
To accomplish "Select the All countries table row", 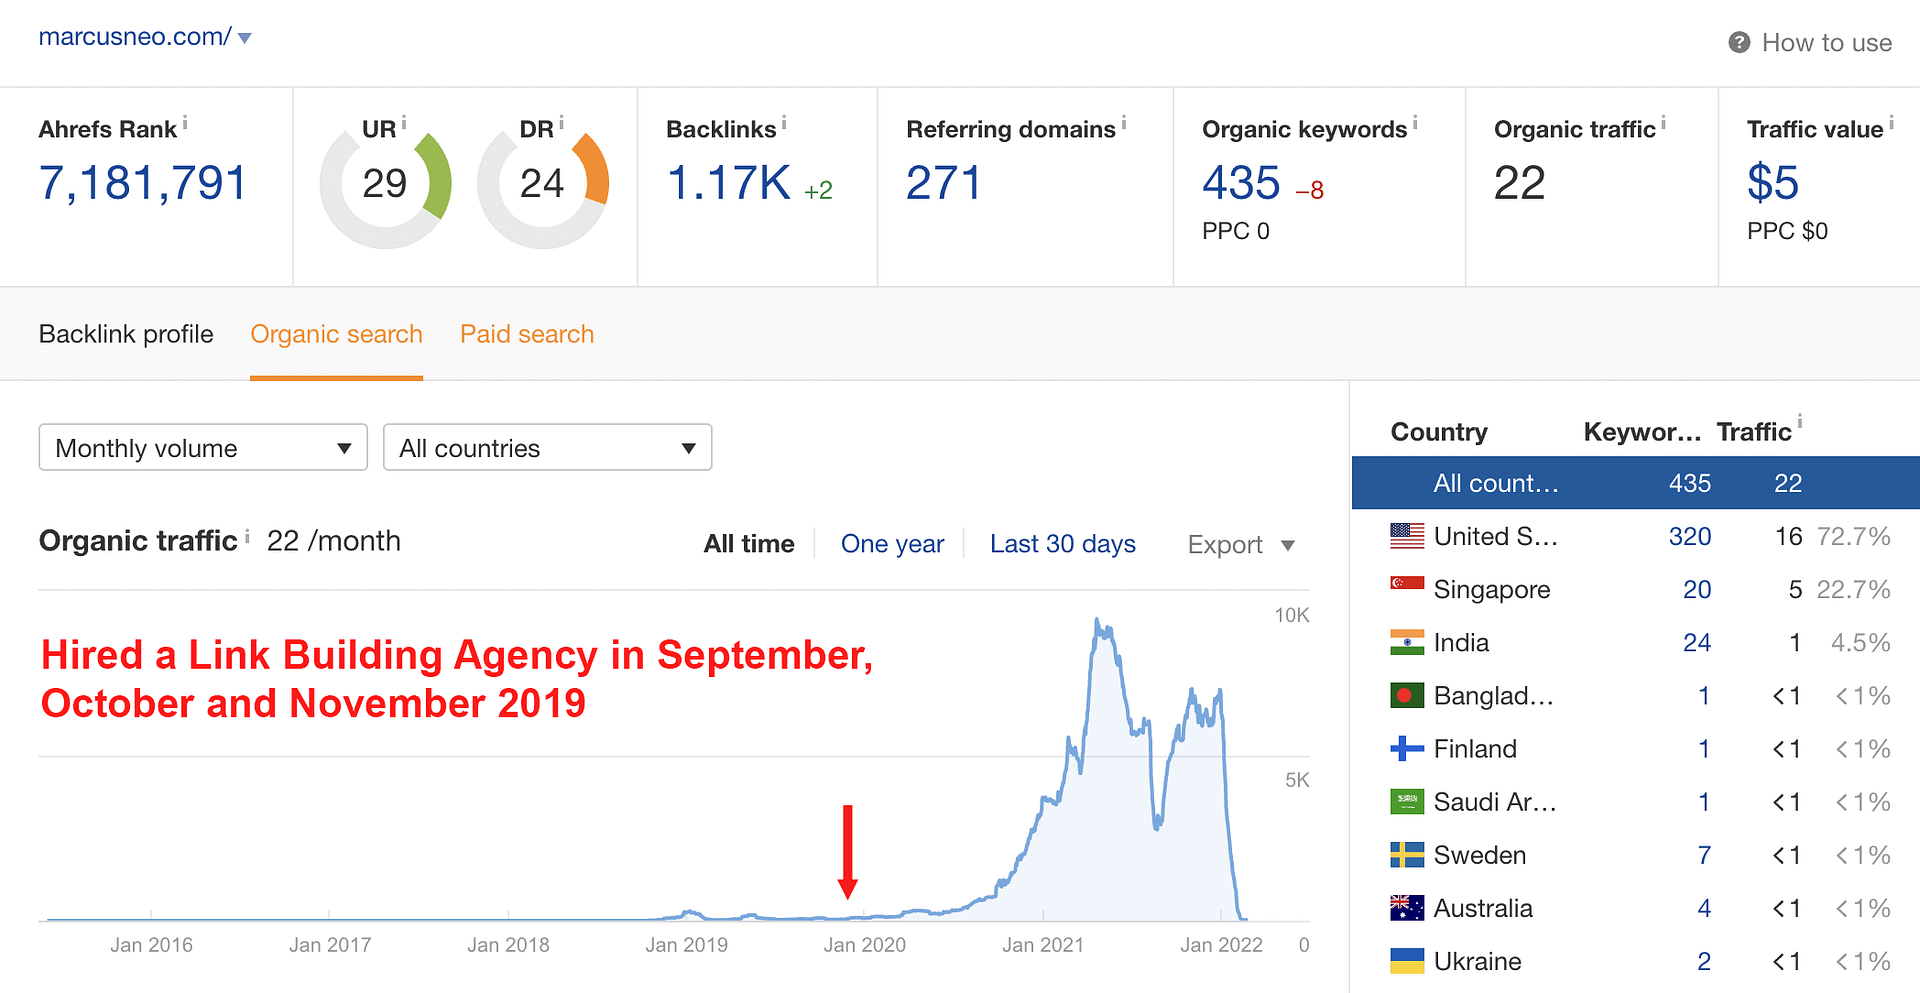I will (x=1634, y=483).
